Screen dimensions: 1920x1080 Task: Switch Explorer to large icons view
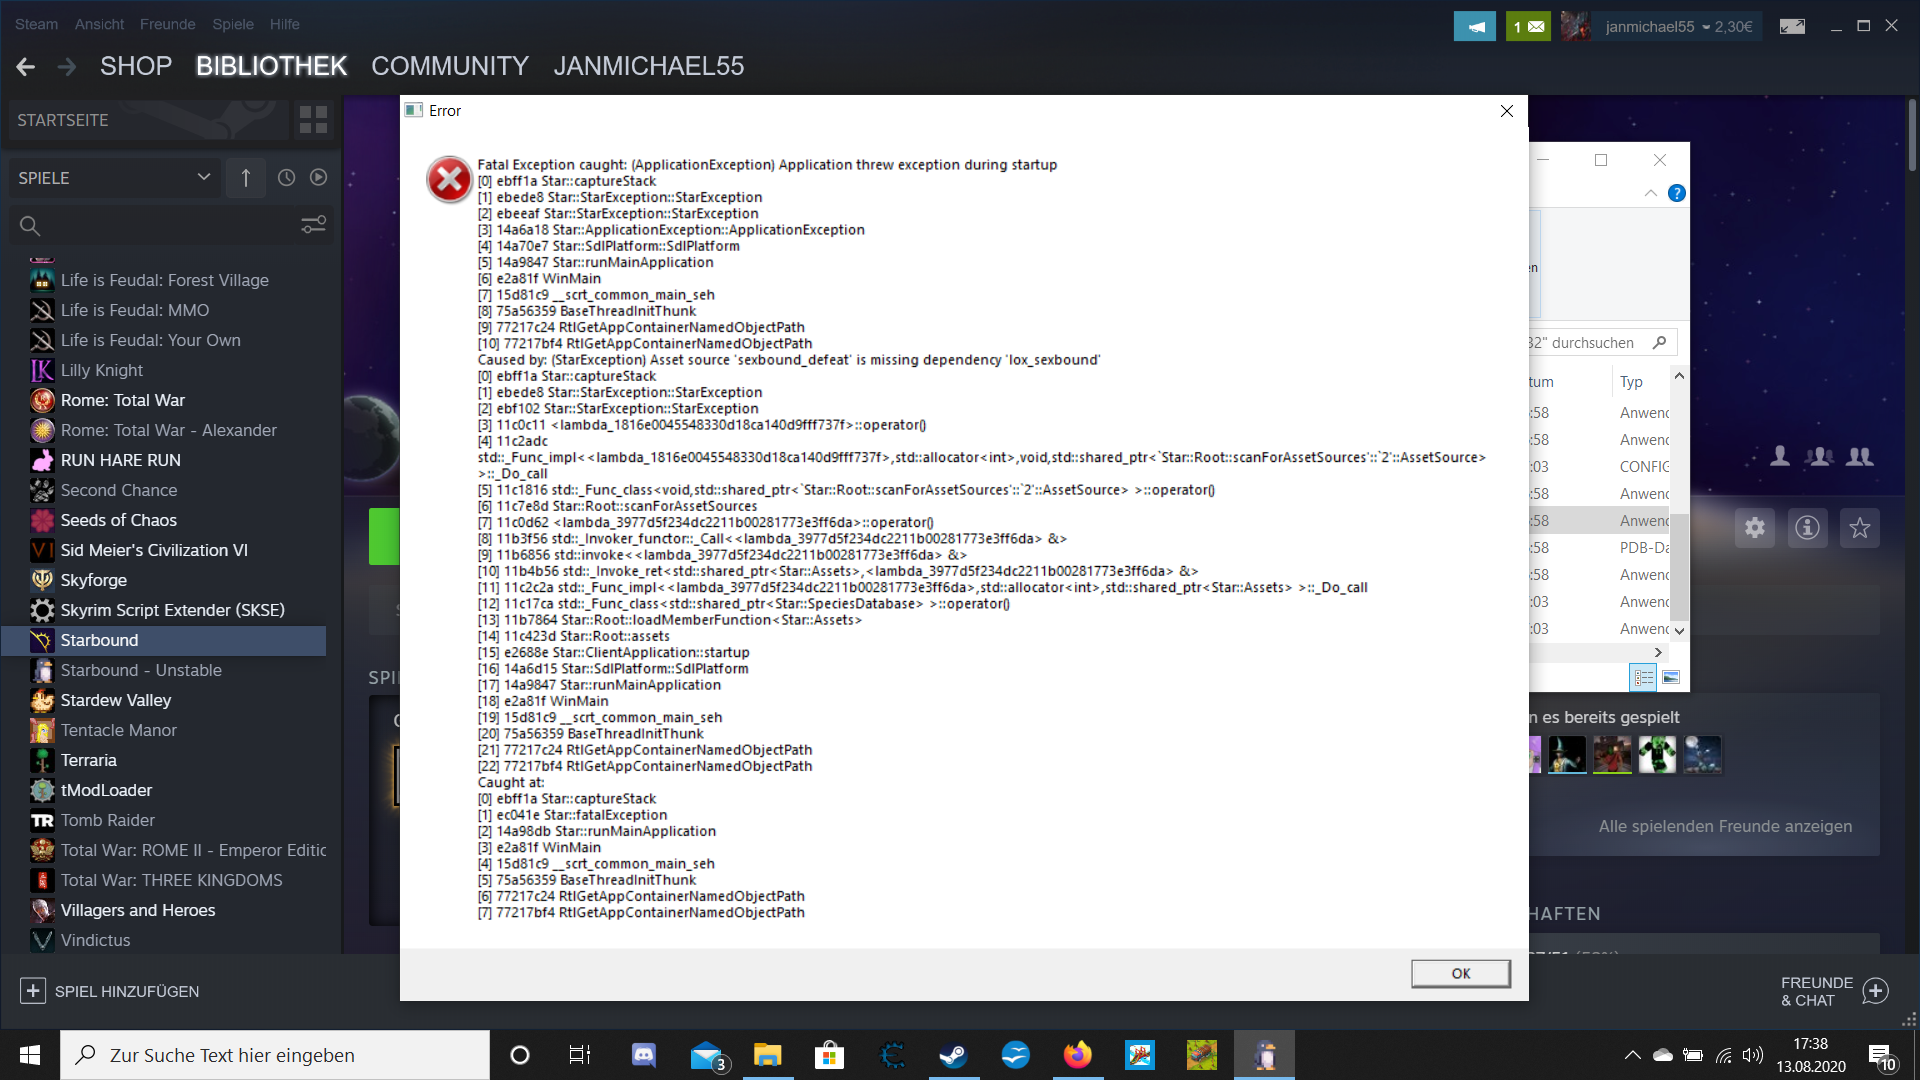point(1671,678)
